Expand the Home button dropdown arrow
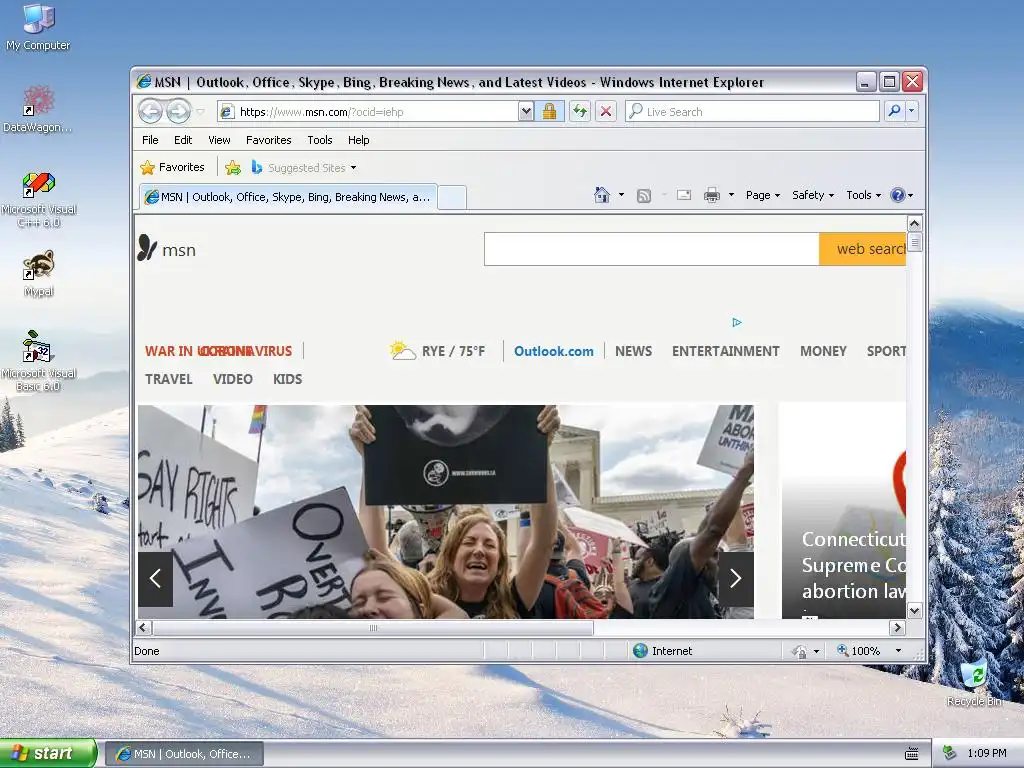Screen dimensions: 1024x768 (x=621, y=195)
